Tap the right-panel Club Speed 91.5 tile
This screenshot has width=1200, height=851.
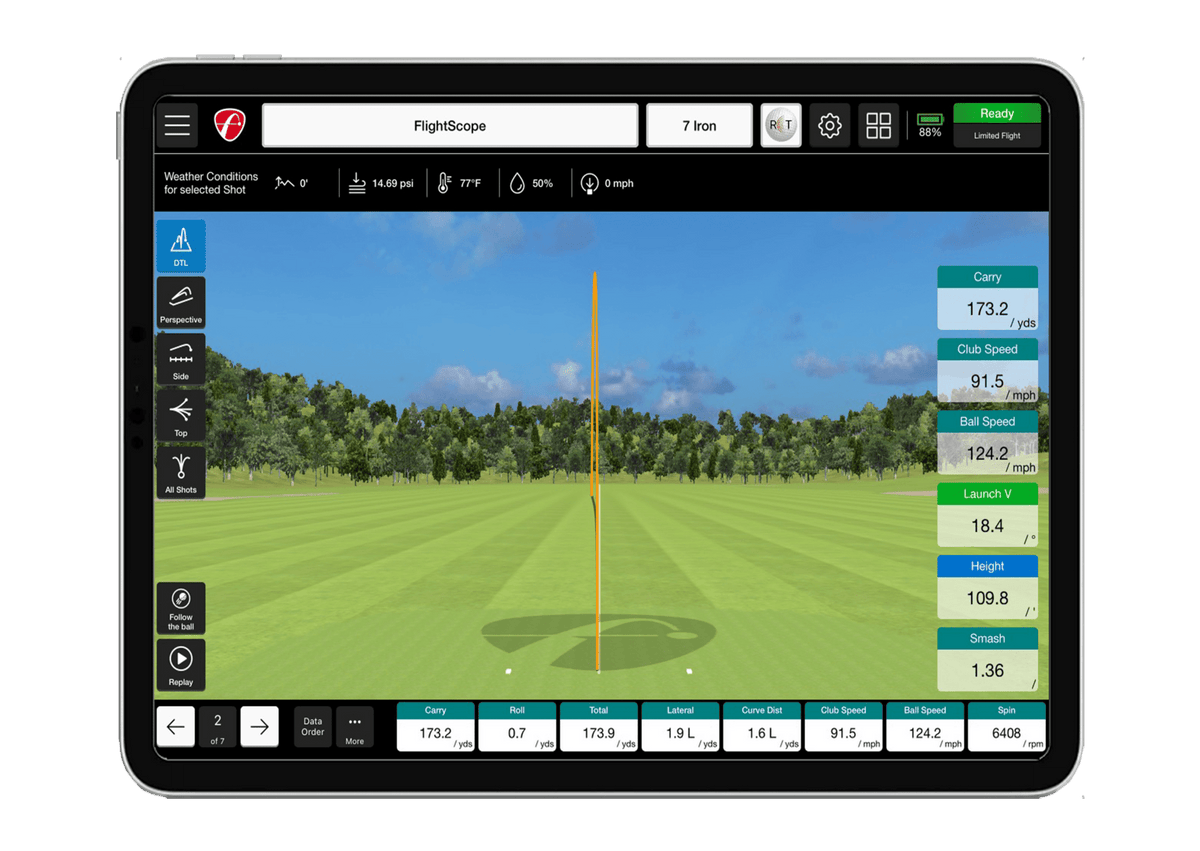pyautogui.click(x=987, y=370)
